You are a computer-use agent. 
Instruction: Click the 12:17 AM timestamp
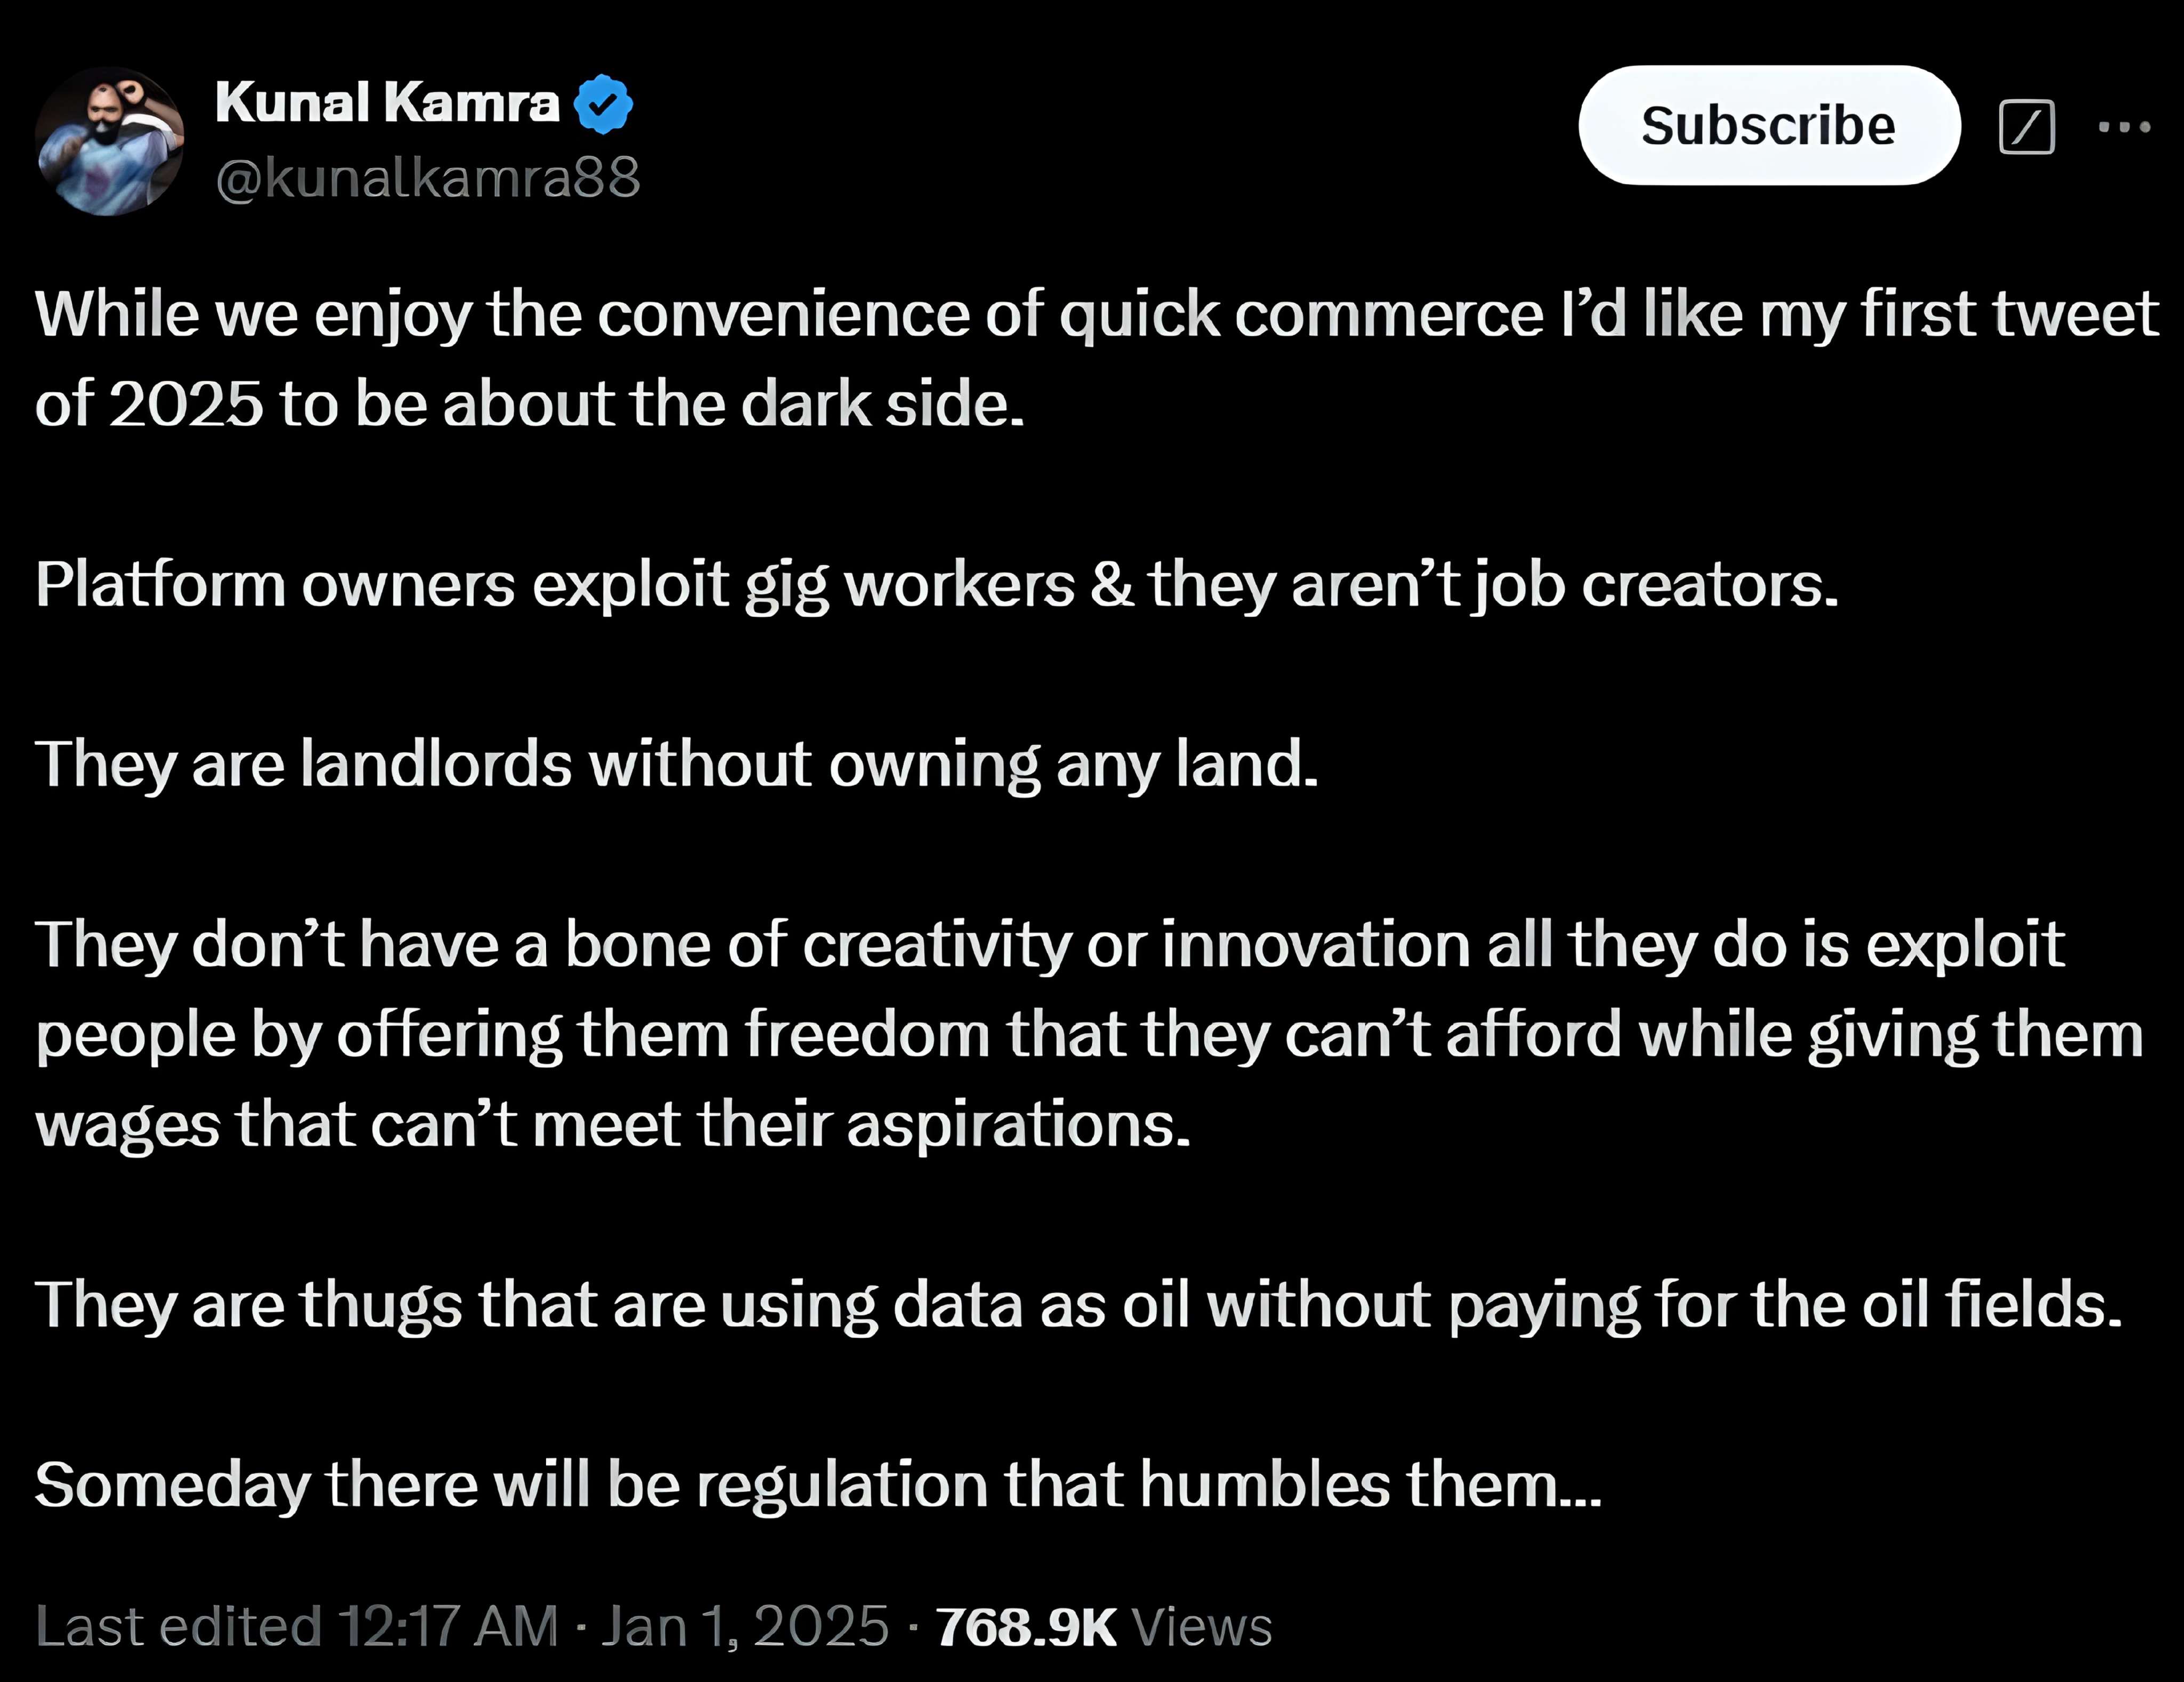[x=448, y=1626]
